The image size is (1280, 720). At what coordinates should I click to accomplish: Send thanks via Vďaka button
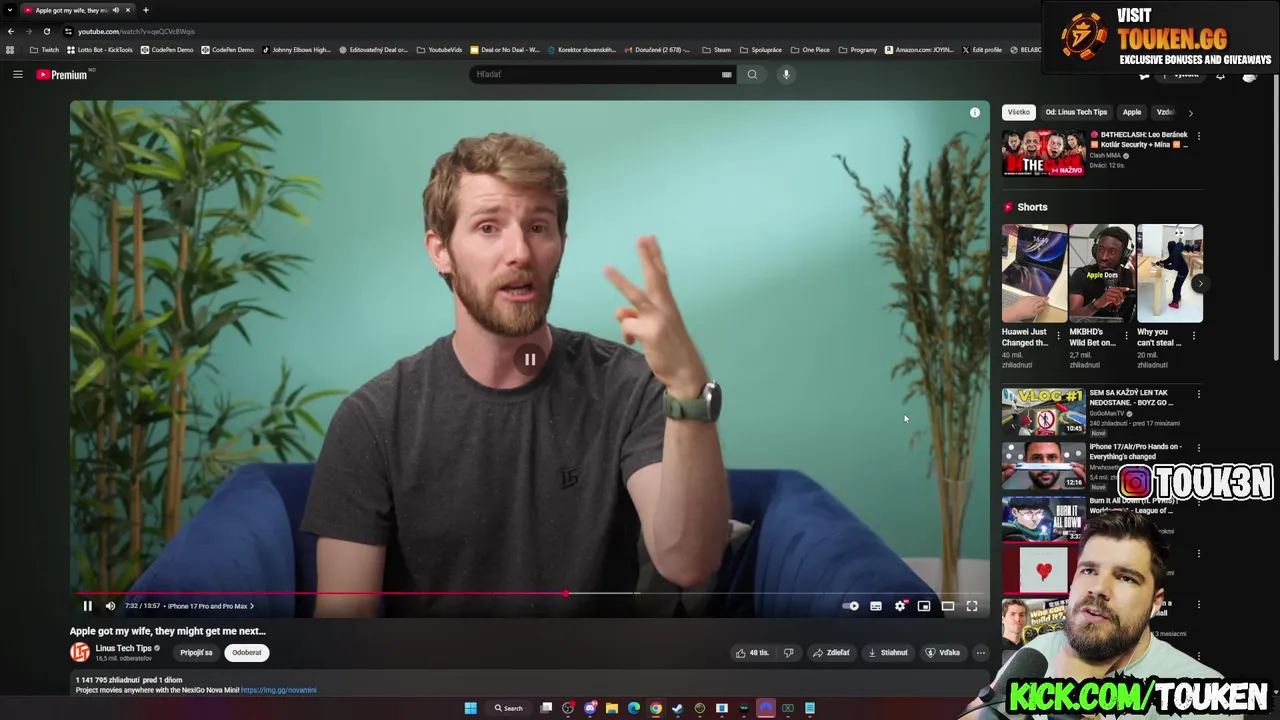[943, 653]
